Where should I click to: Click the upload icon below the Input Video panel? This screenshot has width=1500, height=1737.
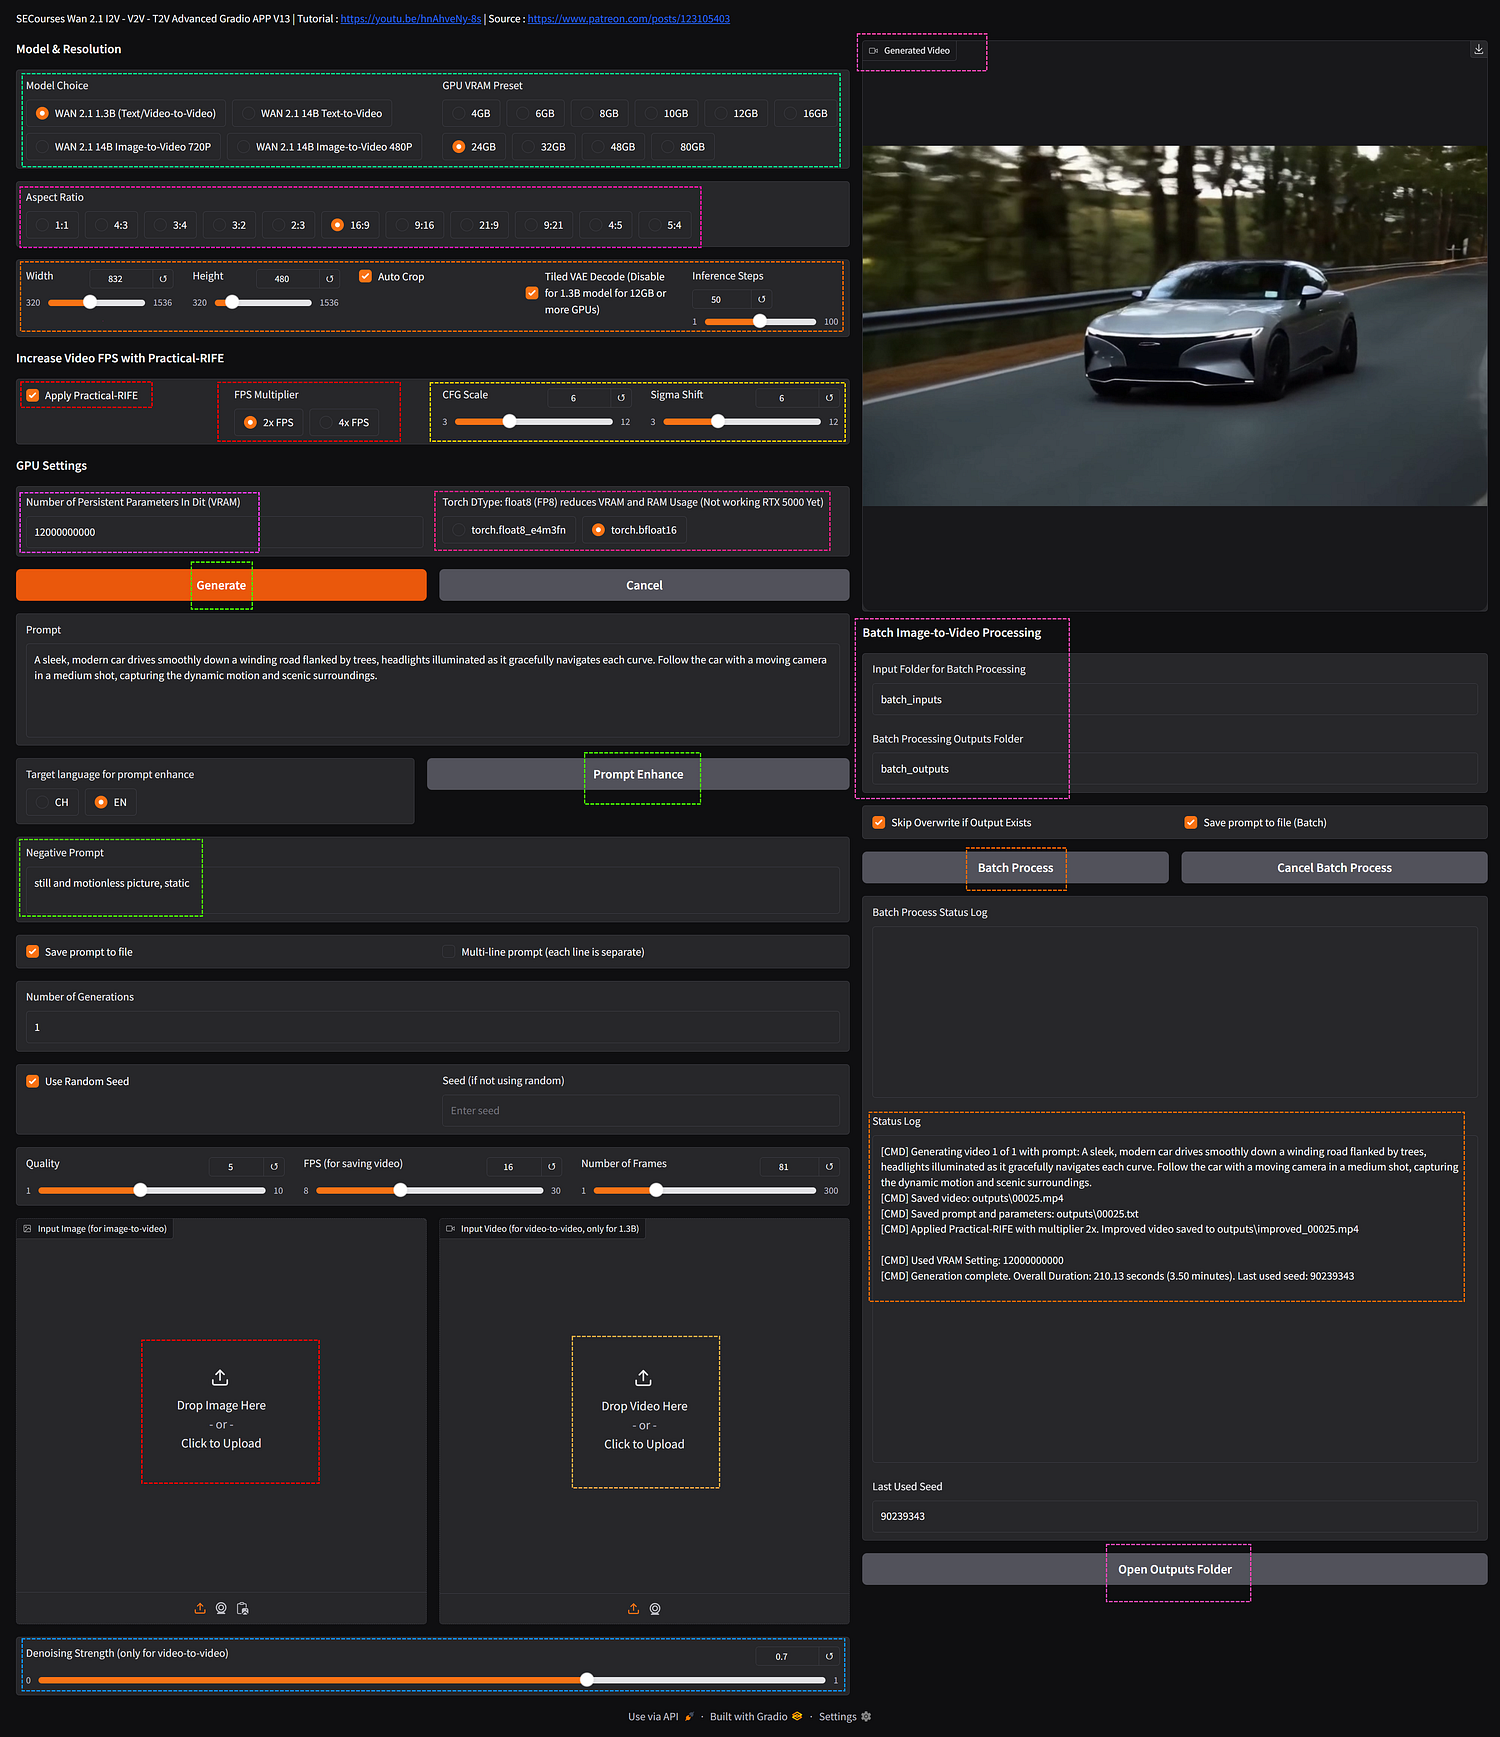click(633, 1609)
